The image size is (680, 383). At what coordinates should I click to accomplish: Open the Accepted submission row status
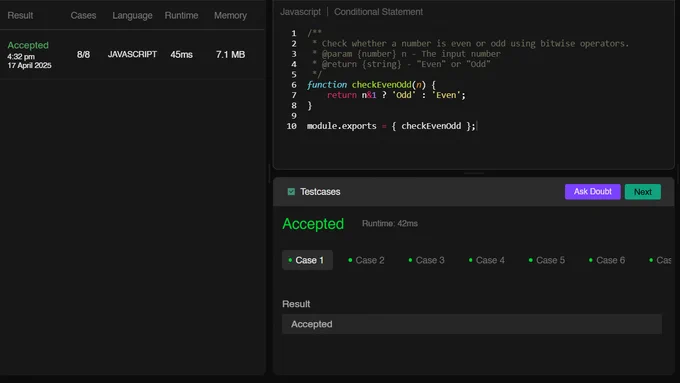(28, 45)
